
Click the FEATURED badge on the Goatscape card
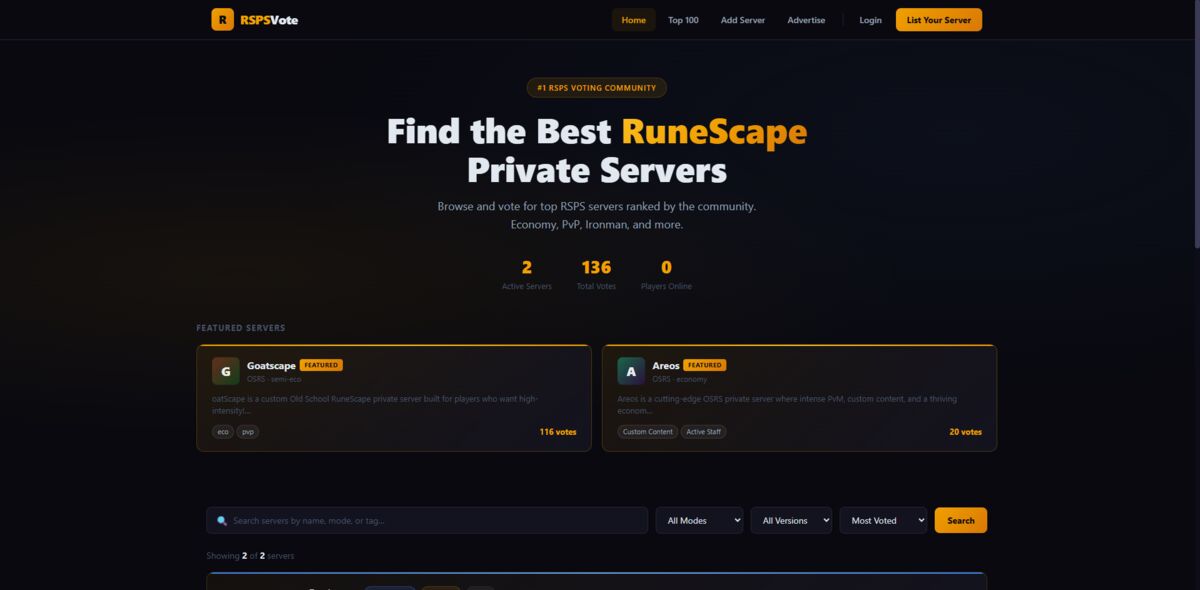coord(321,365)
